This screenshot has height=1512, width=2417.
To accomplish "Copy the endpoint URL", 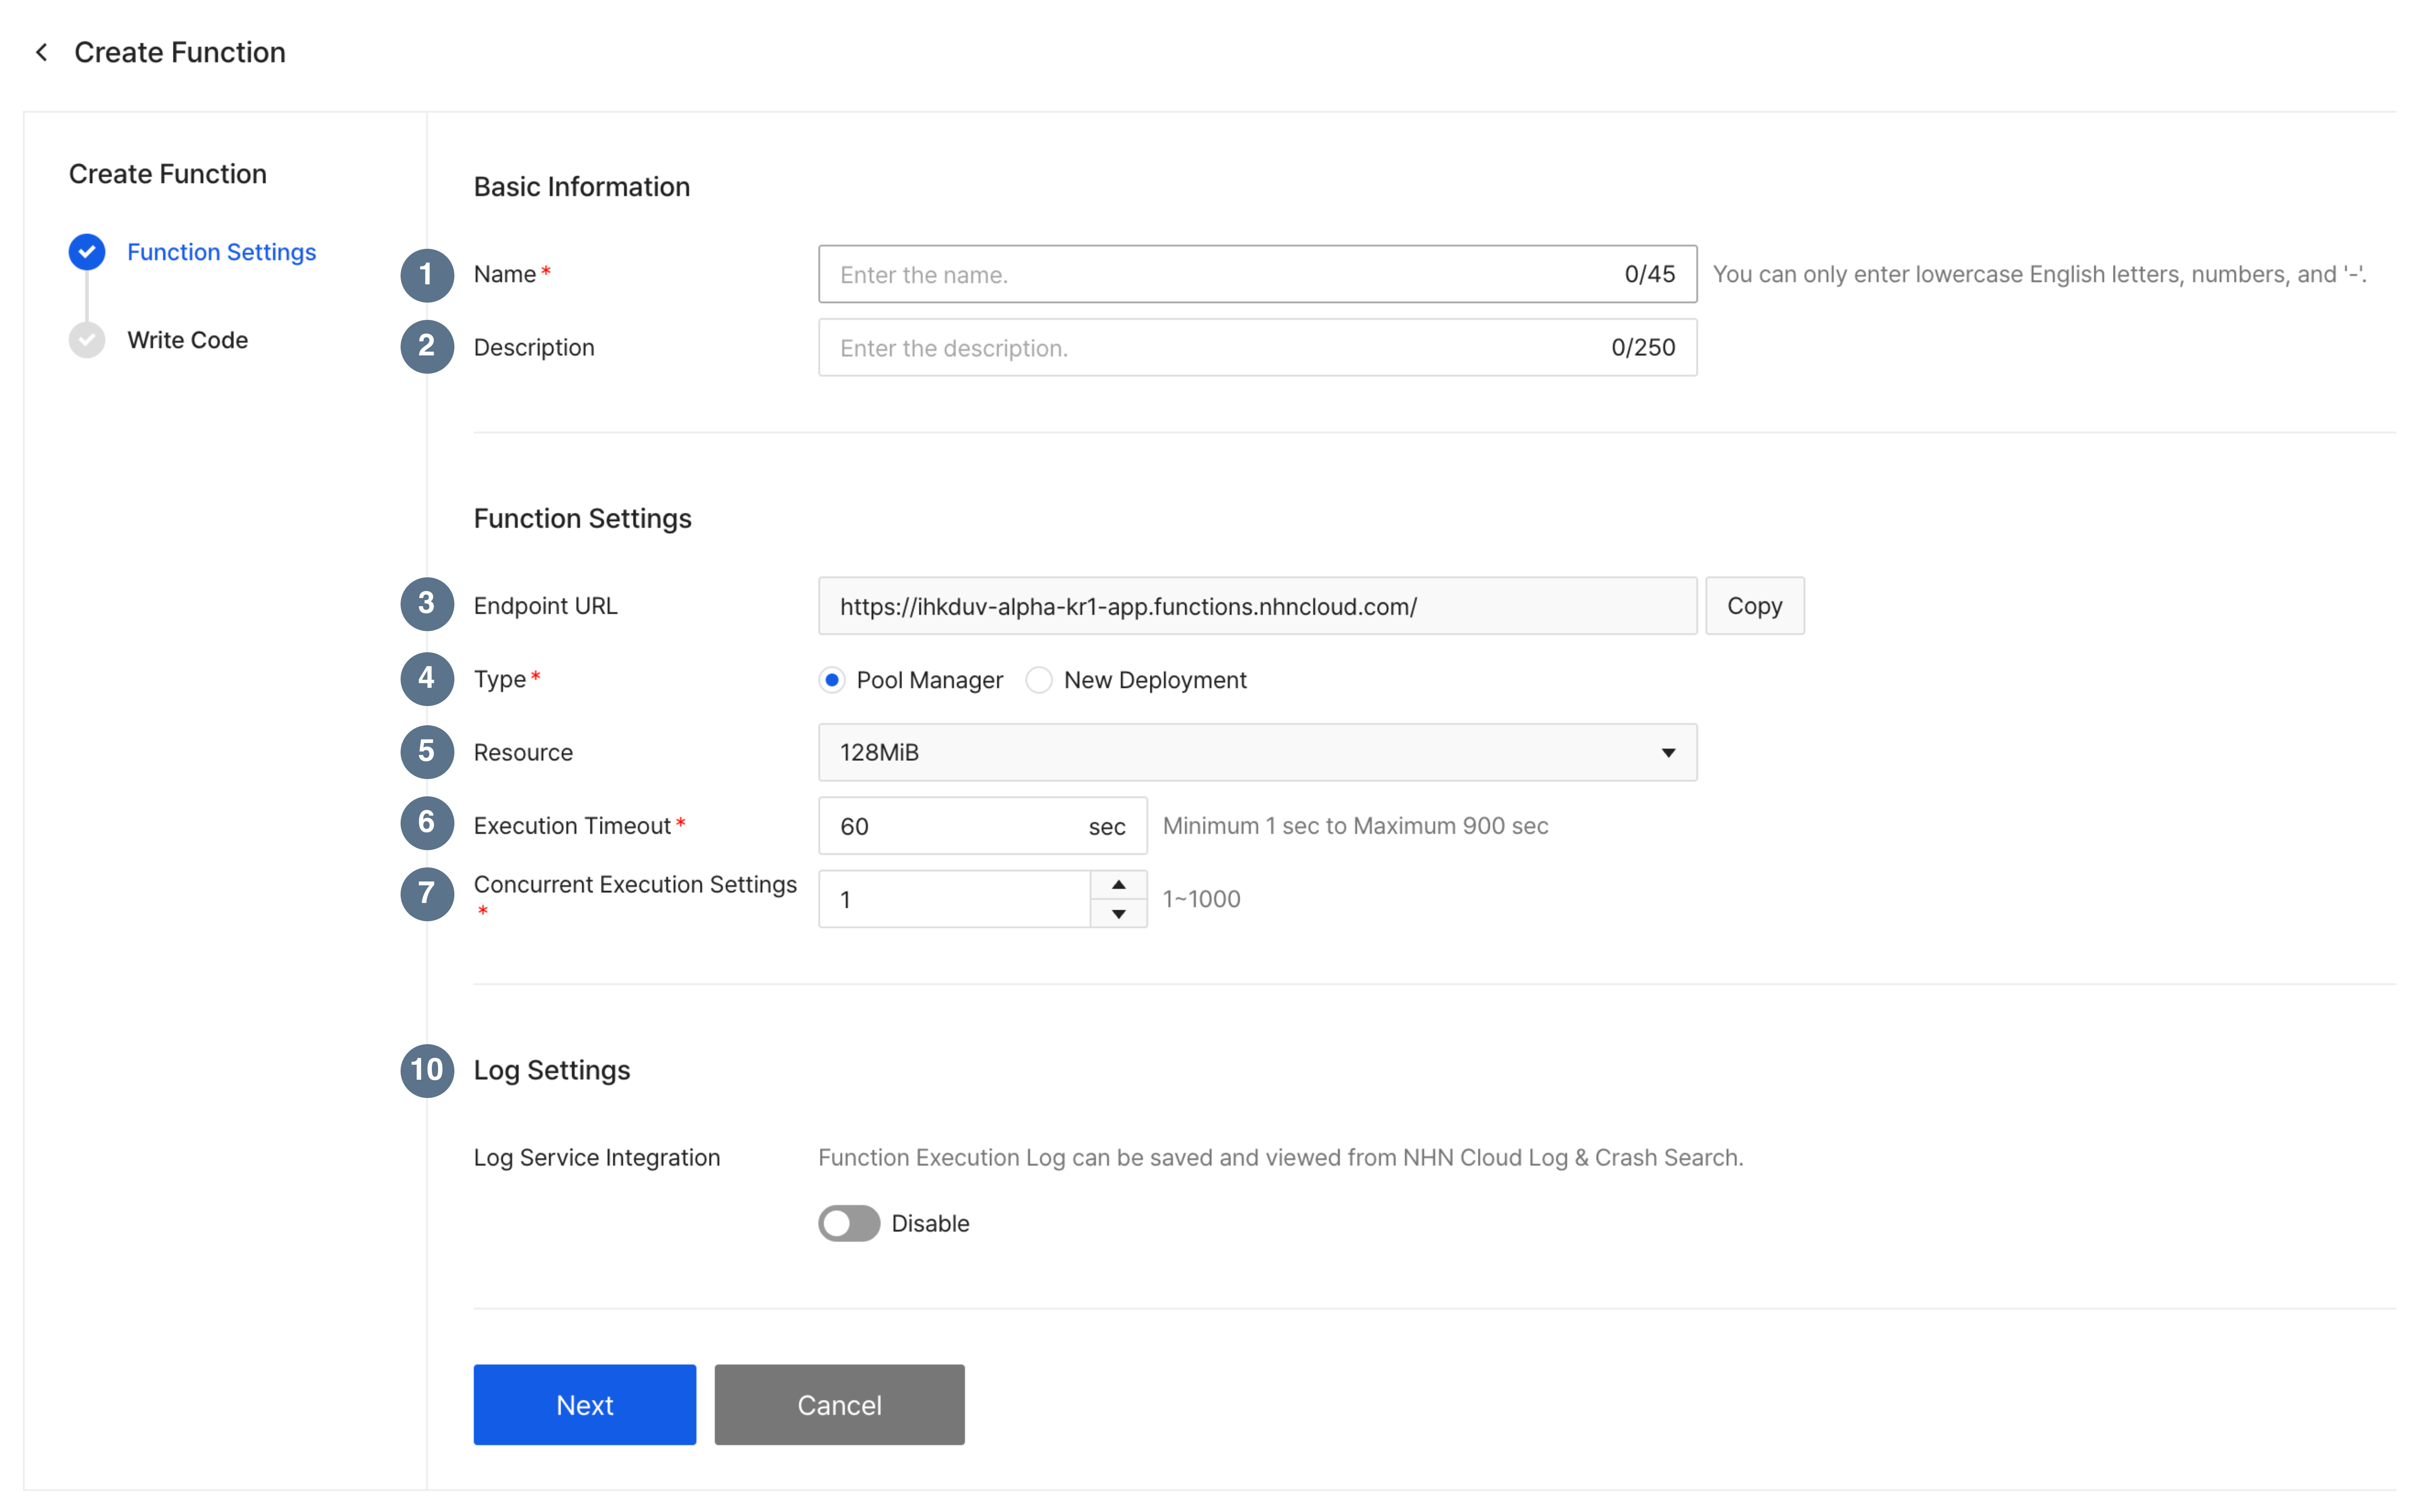I will point(1754,606).
